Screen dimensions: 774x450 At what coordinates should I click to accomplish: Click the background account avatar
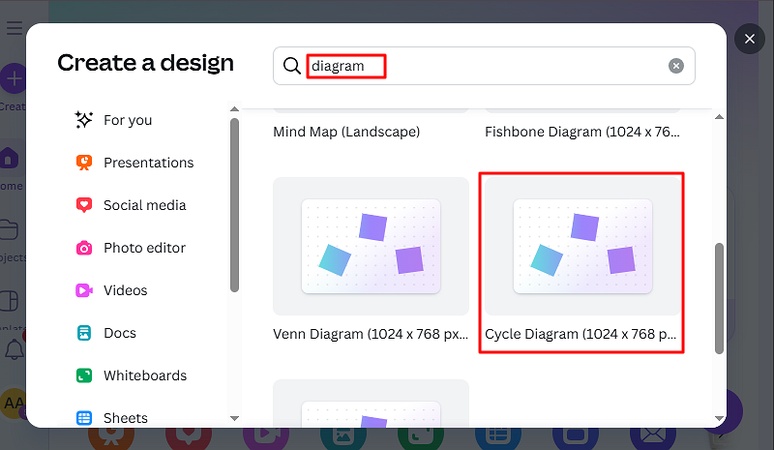tap(13, 403)
